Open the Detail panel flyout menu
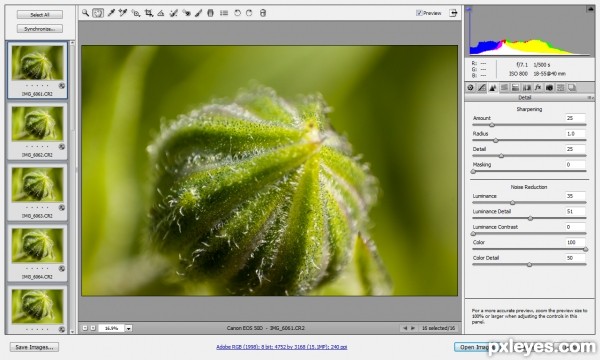 click(x=590, y=98)
